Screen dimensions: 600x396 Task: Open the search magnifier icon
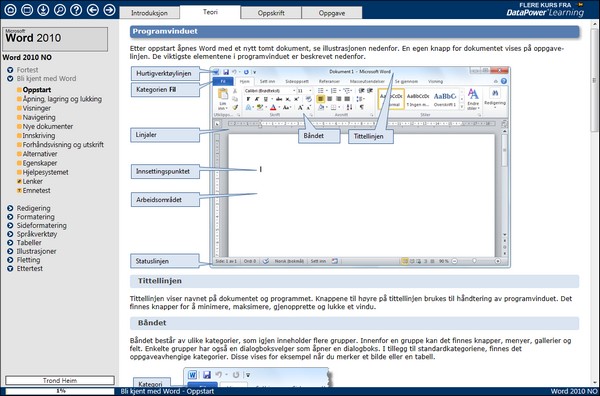pos(60,10)
